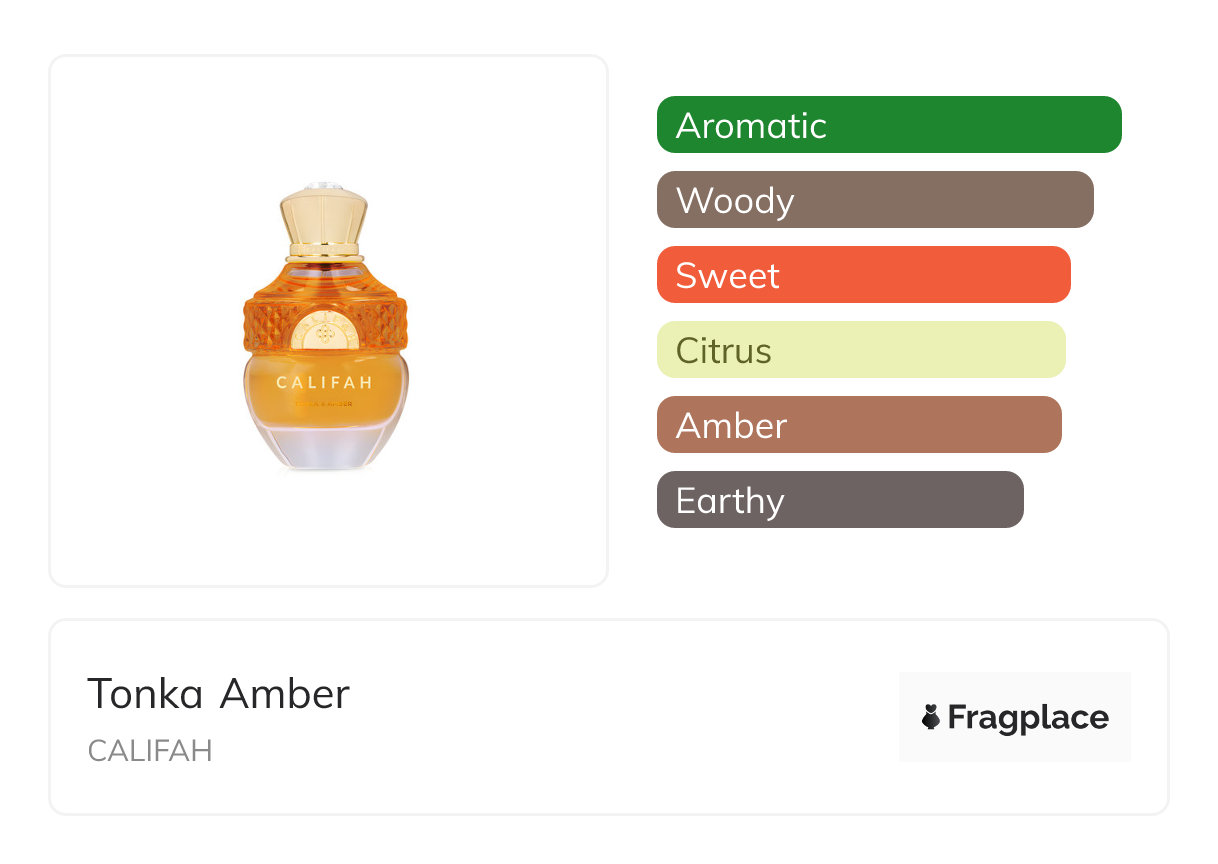Select the green Aromatic accord bar
Viewport: 1218px width, 864px height.
coord(888,125)
